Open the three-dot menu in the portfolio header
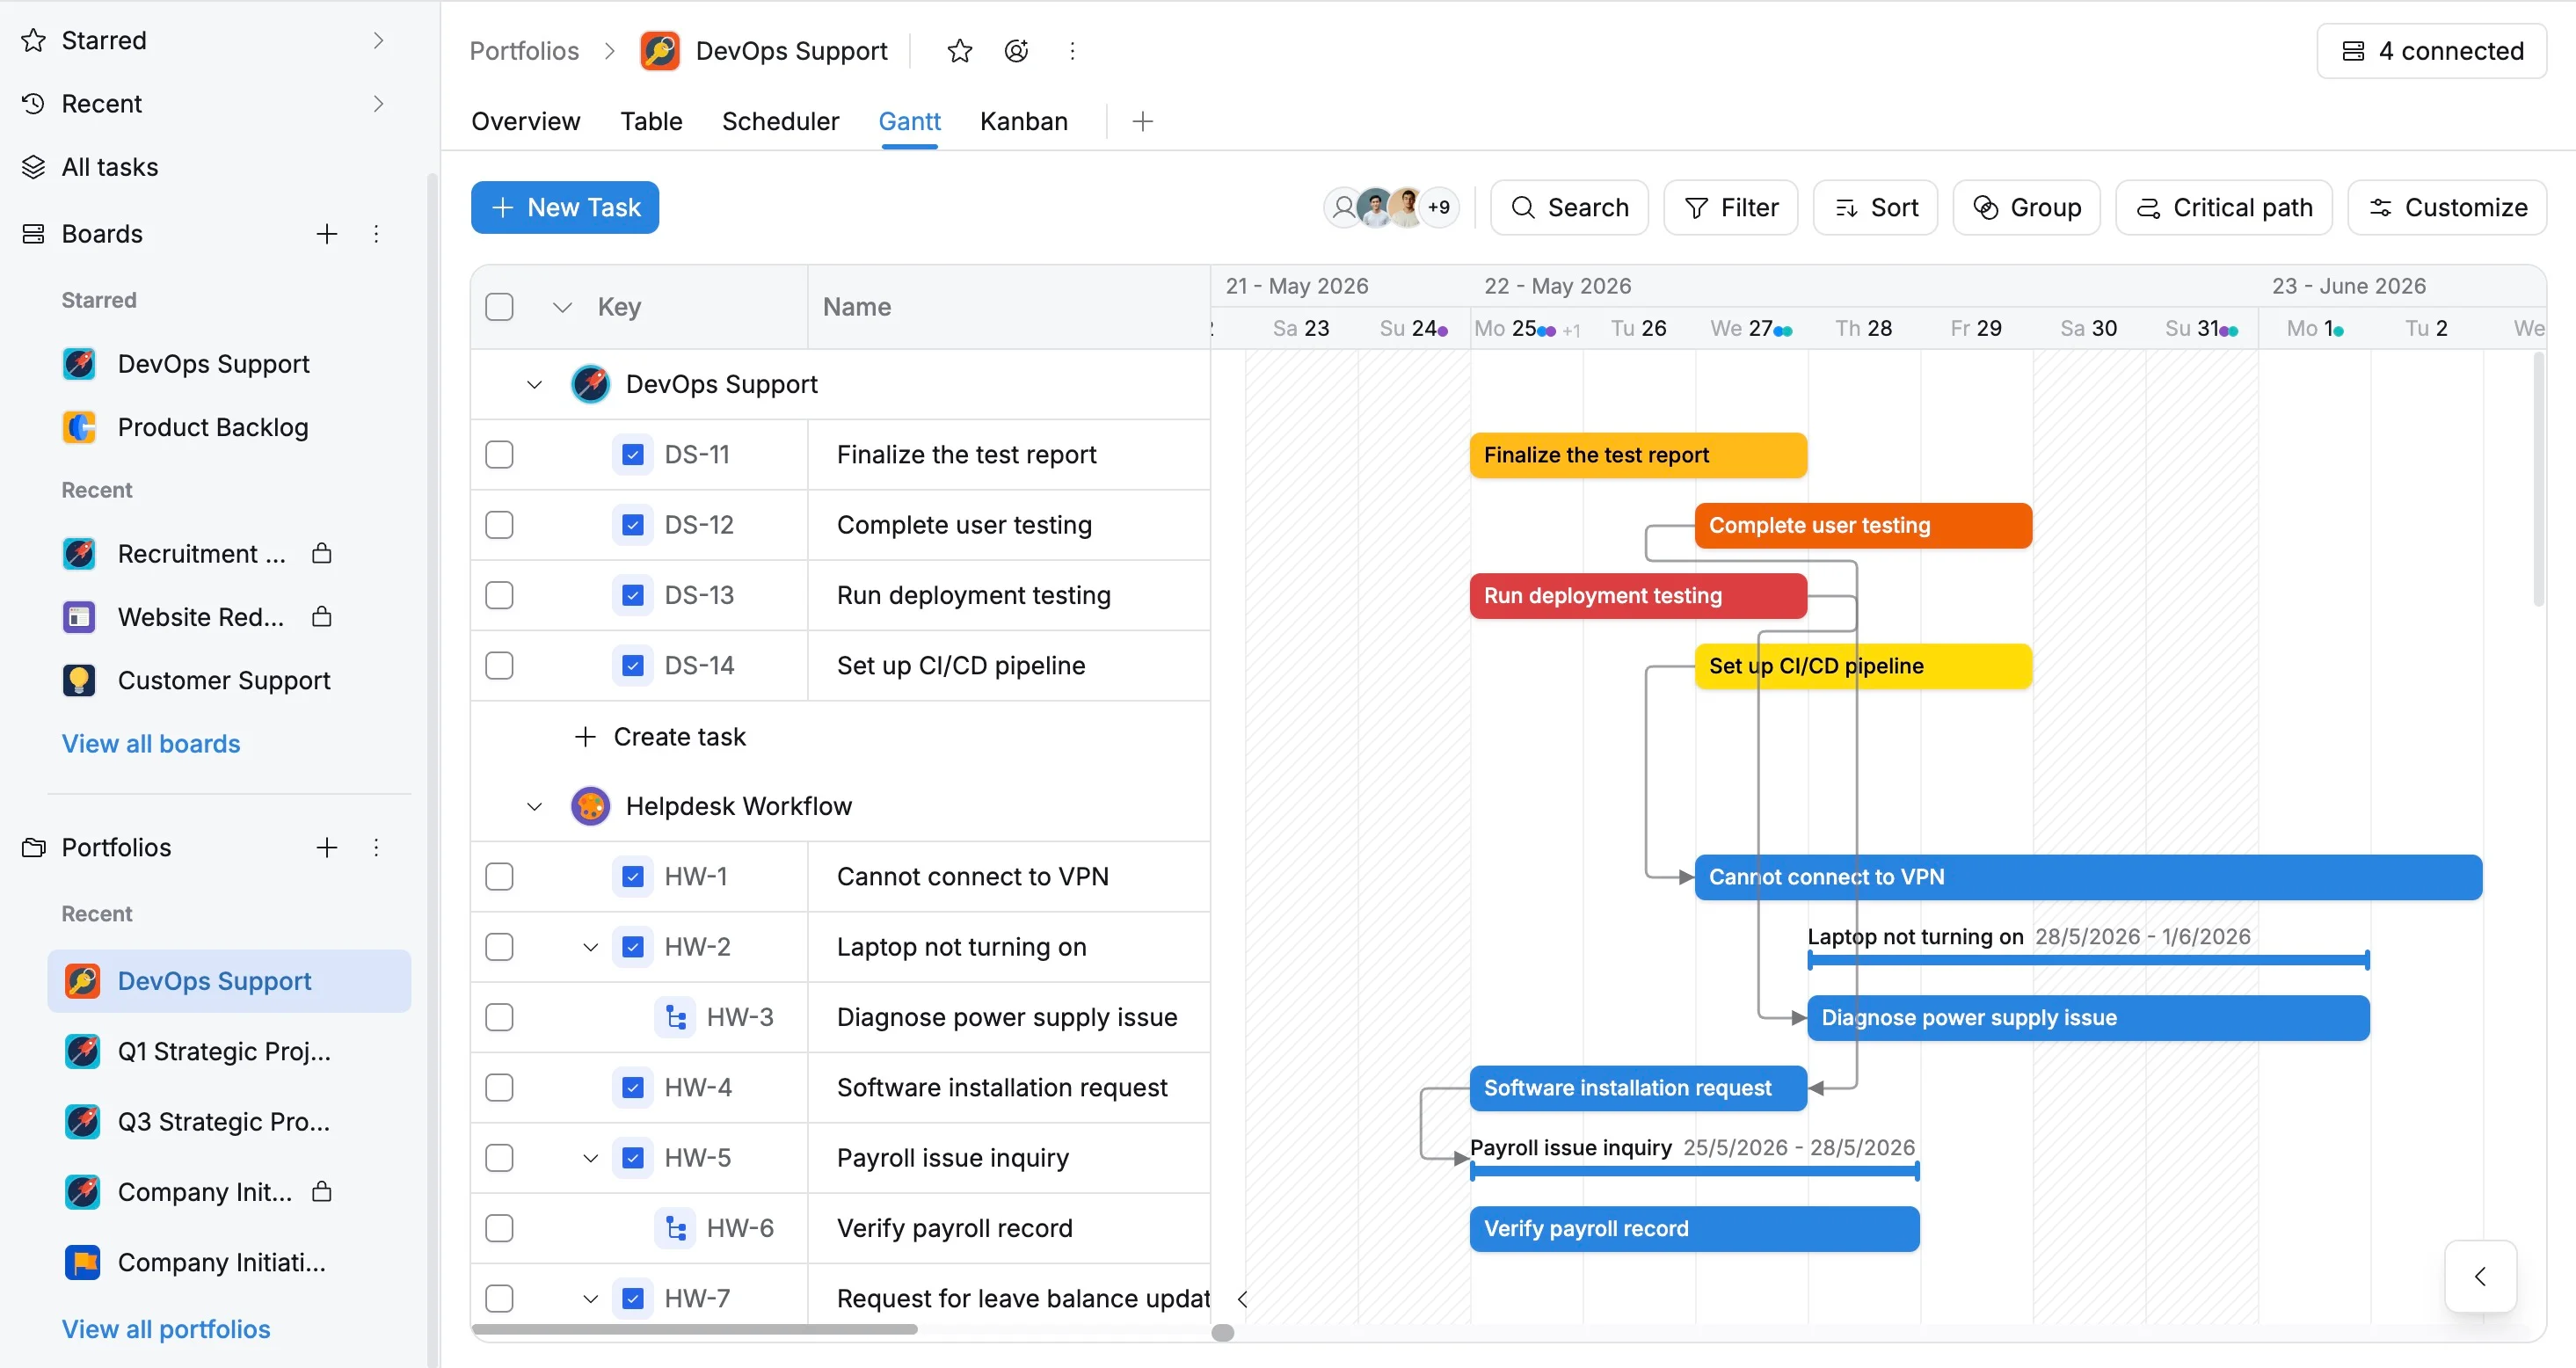Image resolution: width=2576 pixels, height=1368 pixels. 1072,51
